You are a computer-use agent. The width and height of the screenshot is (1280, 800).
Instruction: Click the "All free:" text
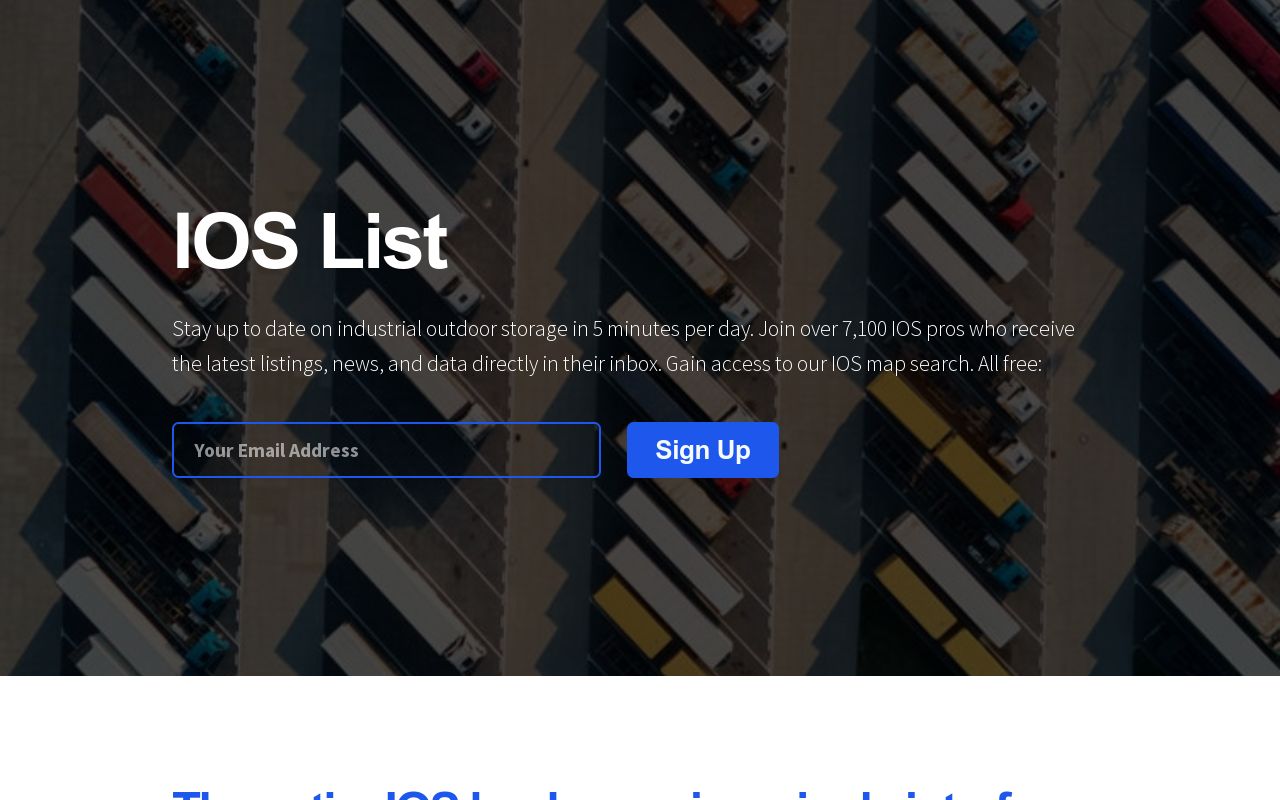coord(1010,364)
